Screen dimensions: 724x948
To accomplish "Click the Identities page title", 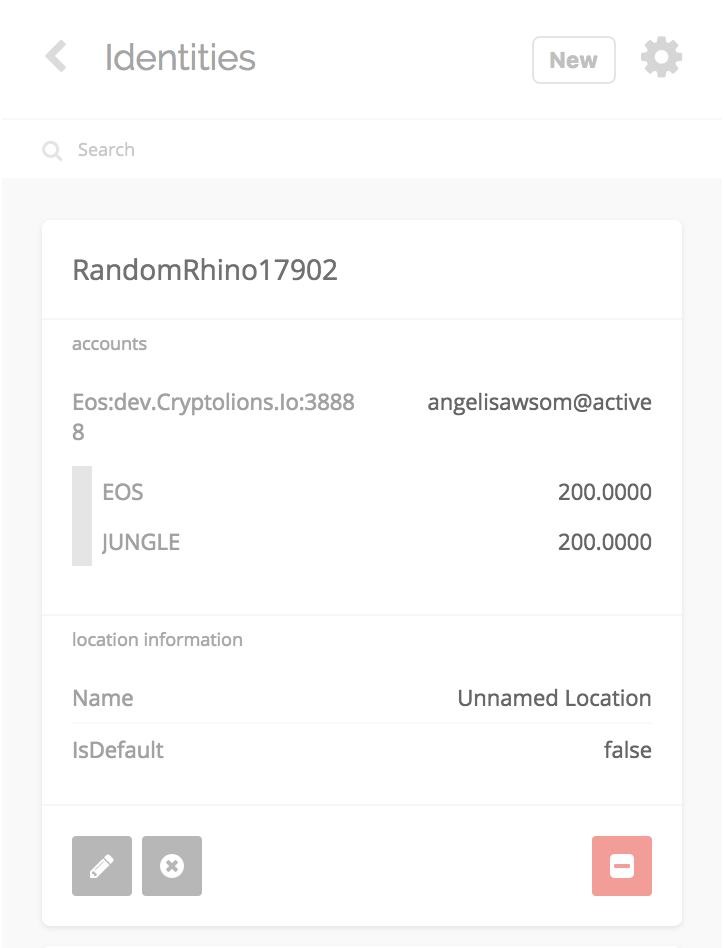I will [x=180, y=58].
